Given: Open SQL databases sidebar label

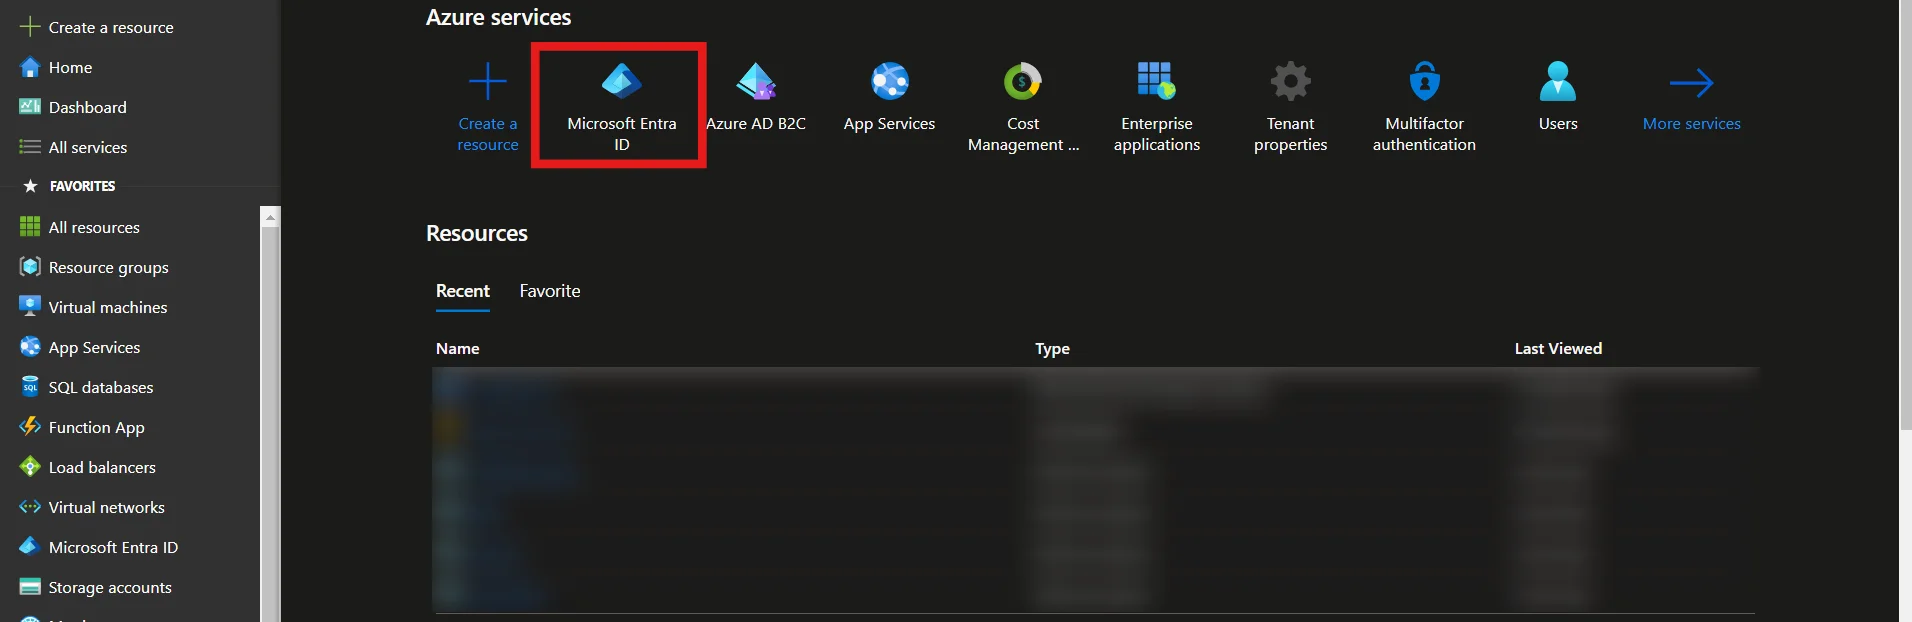Looking at the screenshot, I should click(x=101, y=387).
